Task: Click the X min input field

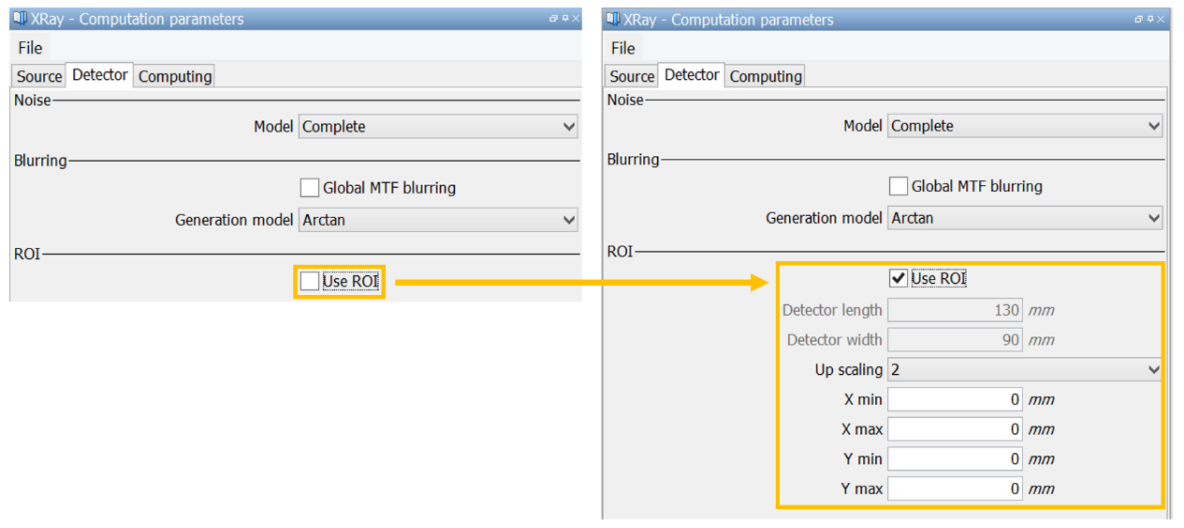Action: [x=955, y=400]
